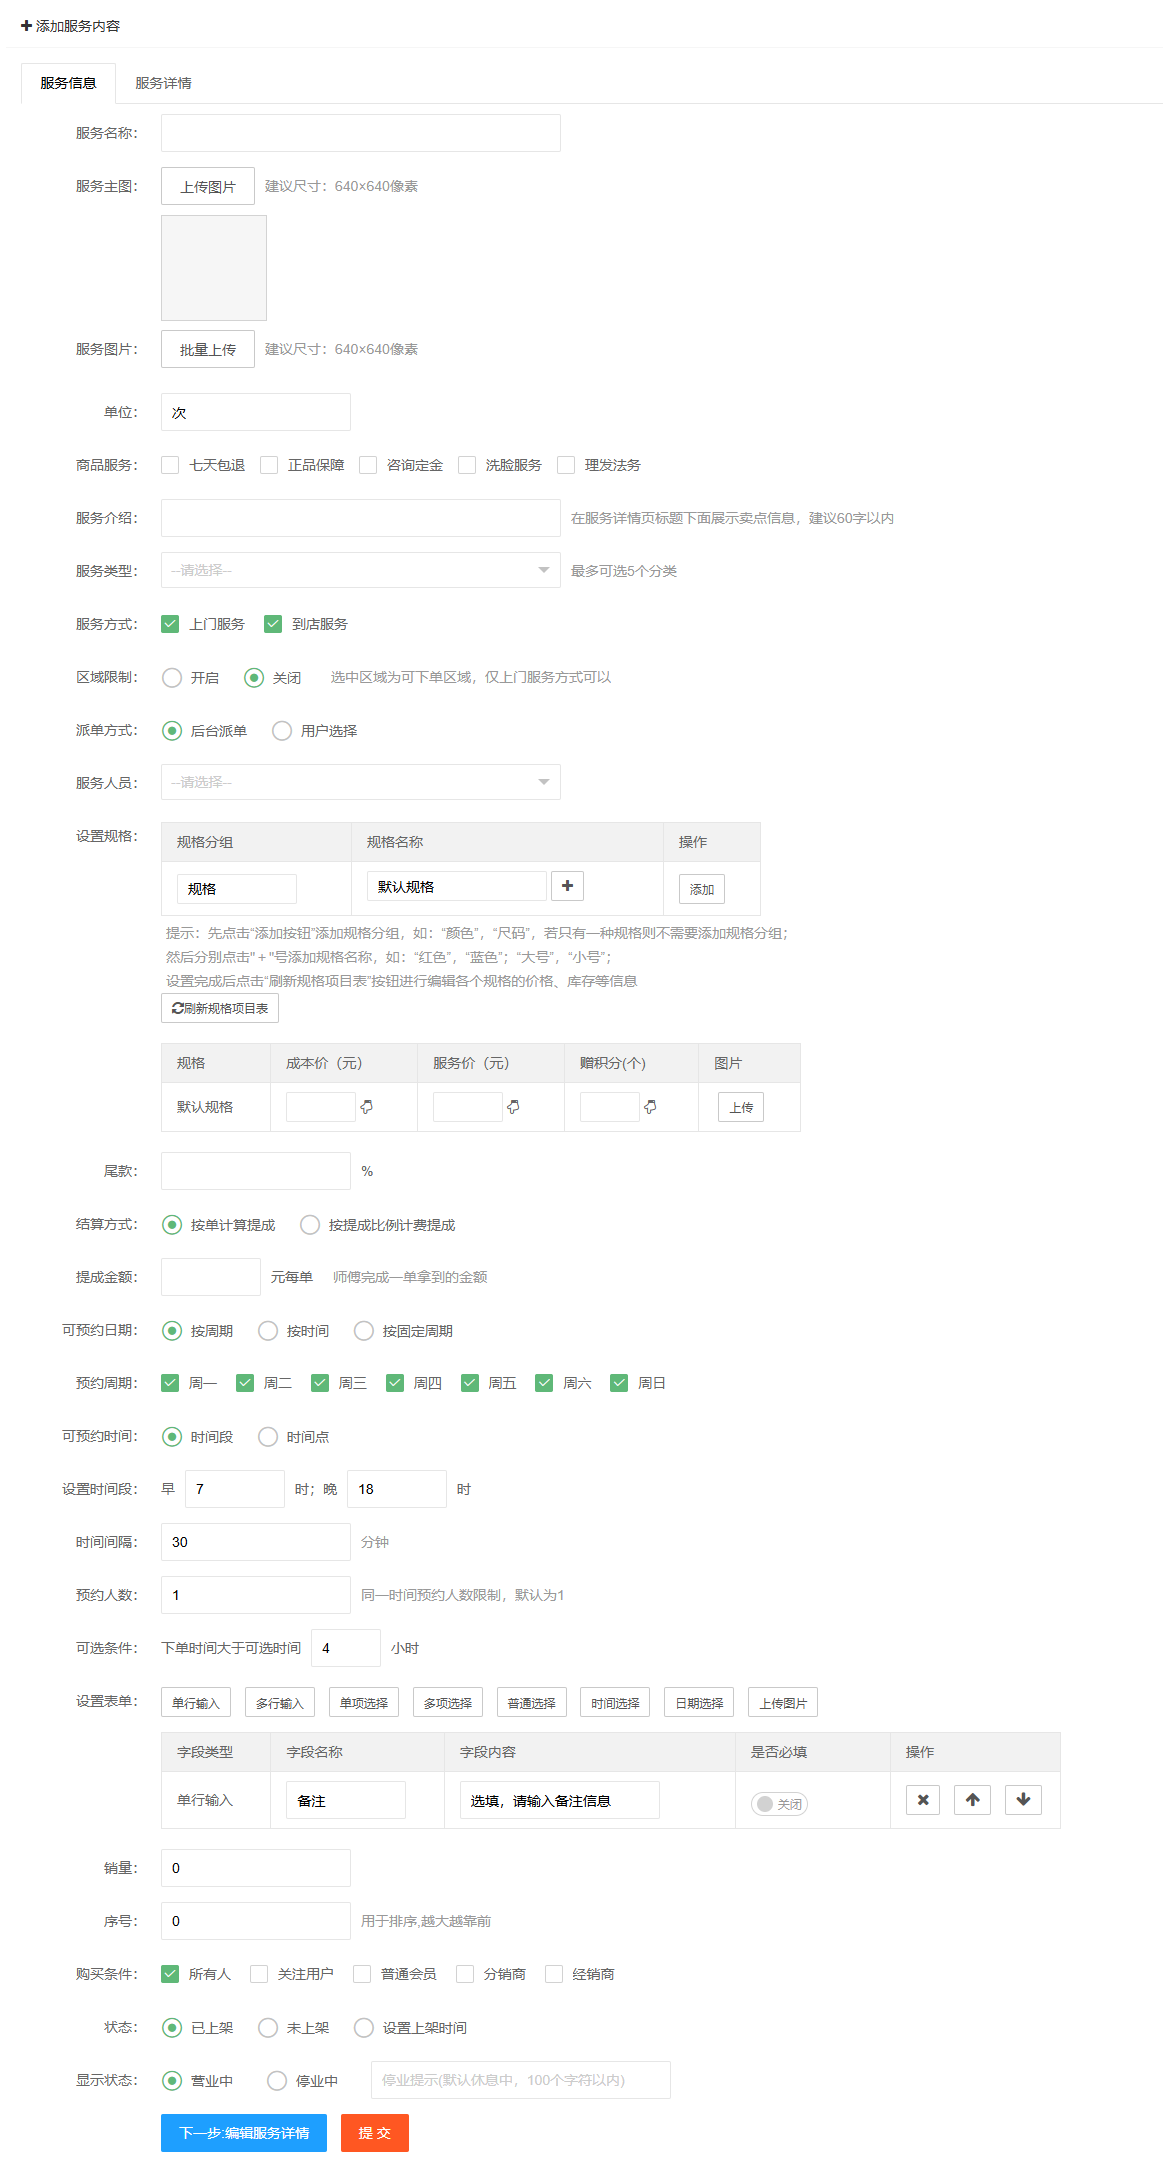Image resolution: width=1163 pixels, height=2182 pixels.
Task: Toggle the 是否必填 switch for 备注
Action: coord(779,1804)
